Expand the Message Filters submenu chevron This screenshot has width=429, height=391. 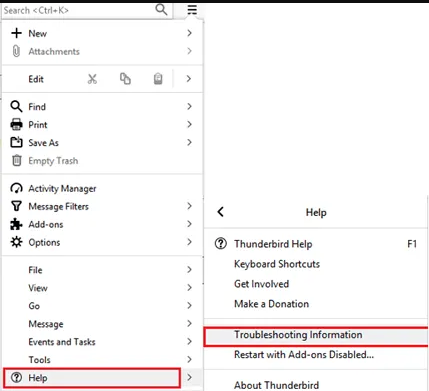point(189,206)
